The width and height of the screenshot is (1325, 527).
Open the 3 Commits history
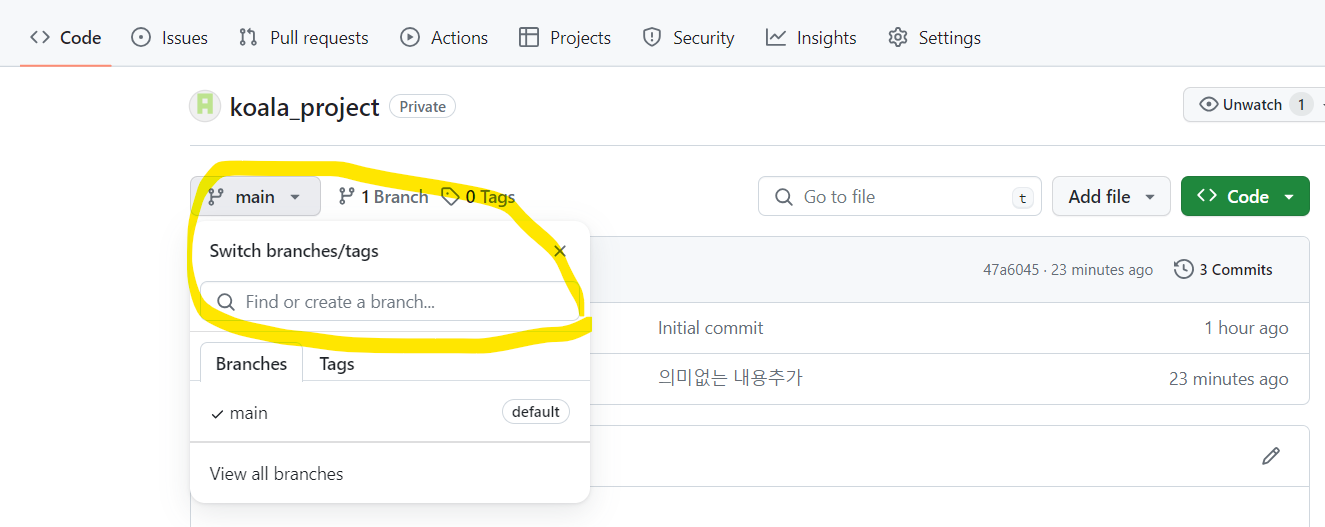pyautogui.click(x=1223, y=270)
